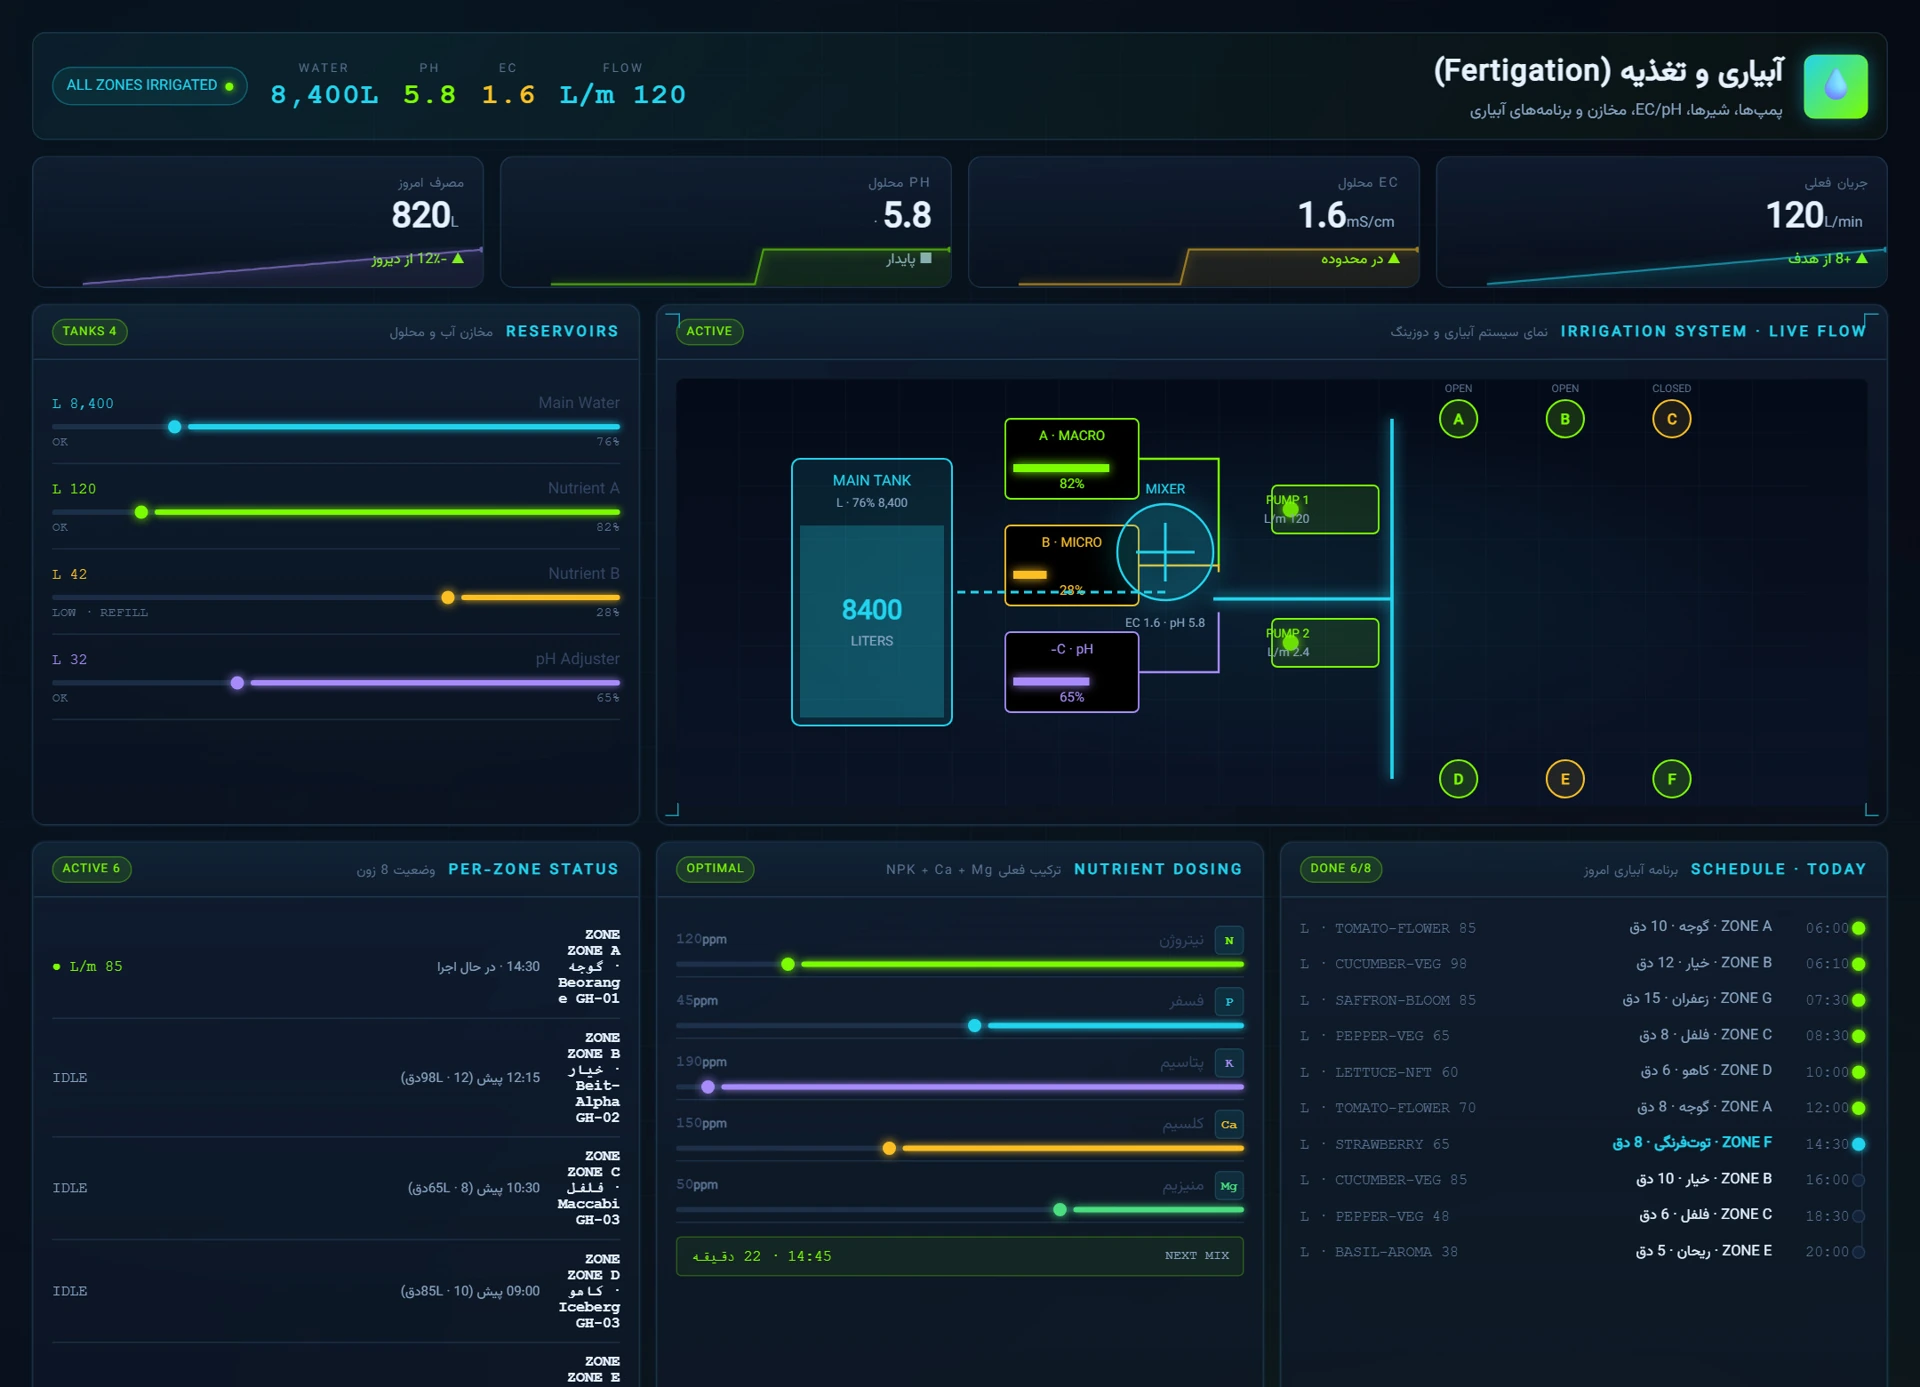The height and width of the screenshot is (1387, 1920).
Task: Adjust the phosphorus 45ppm slider handle
Action: pos(975,1026)
